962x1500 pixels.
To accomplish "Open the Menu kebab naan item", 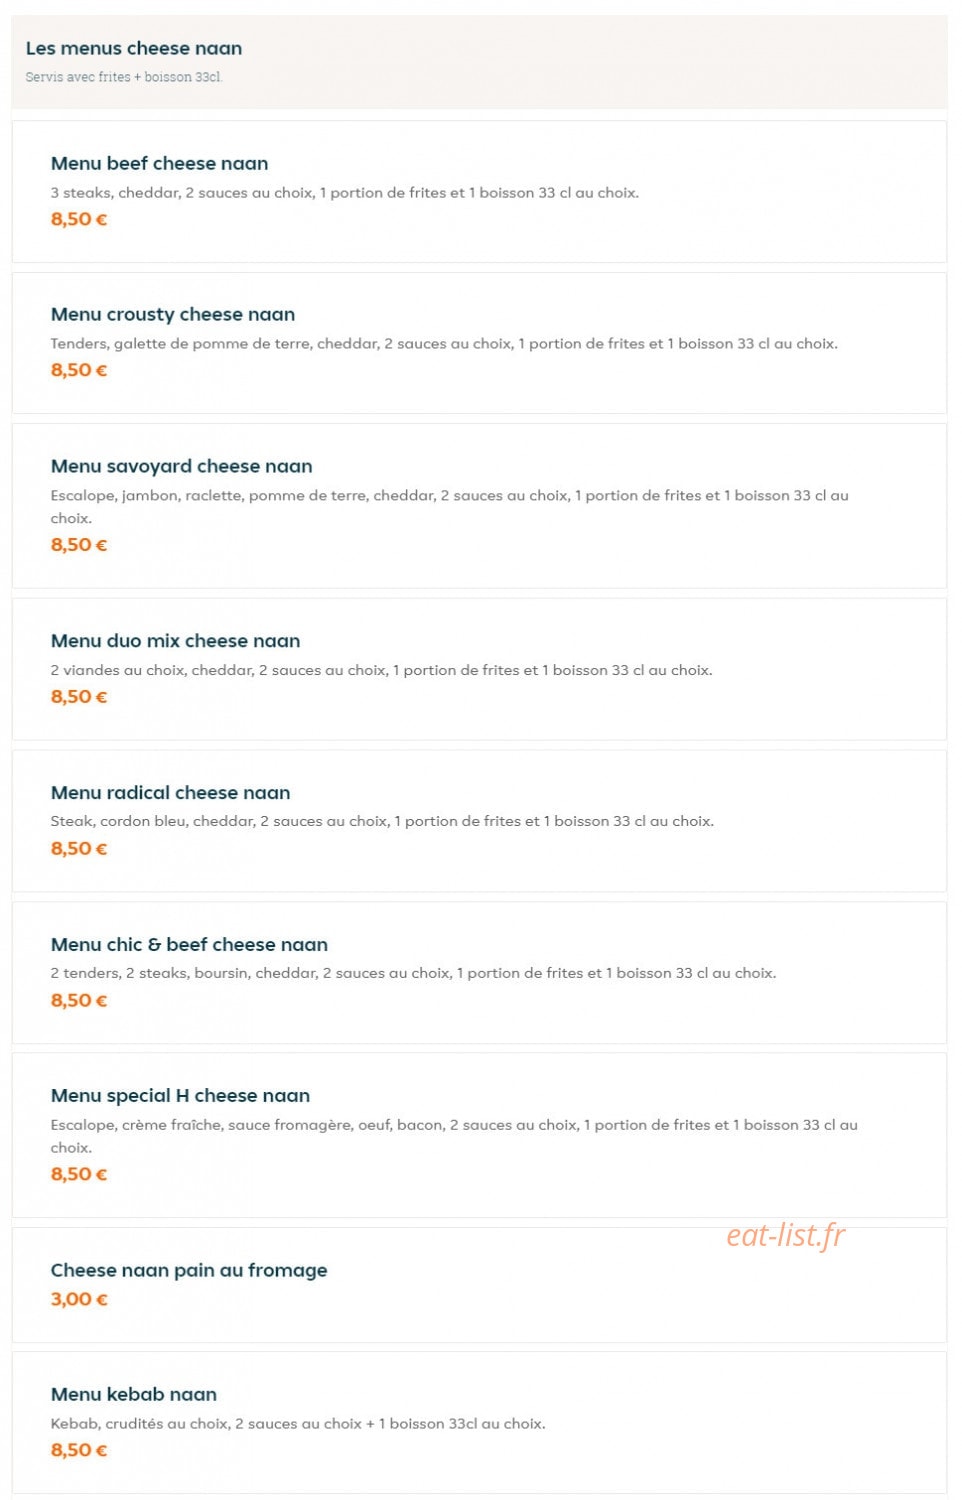I will pos(479,1423).
